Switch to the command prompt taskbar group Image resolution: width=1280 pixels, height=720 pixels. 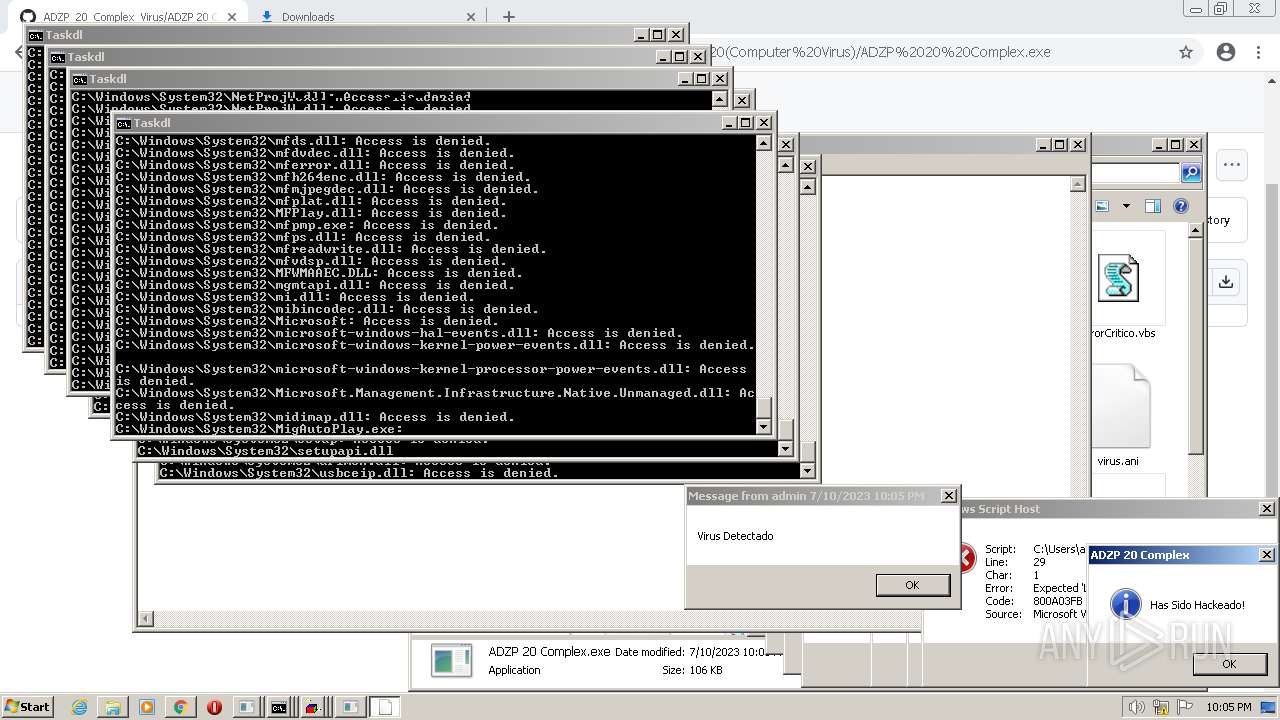pos(280,707)
